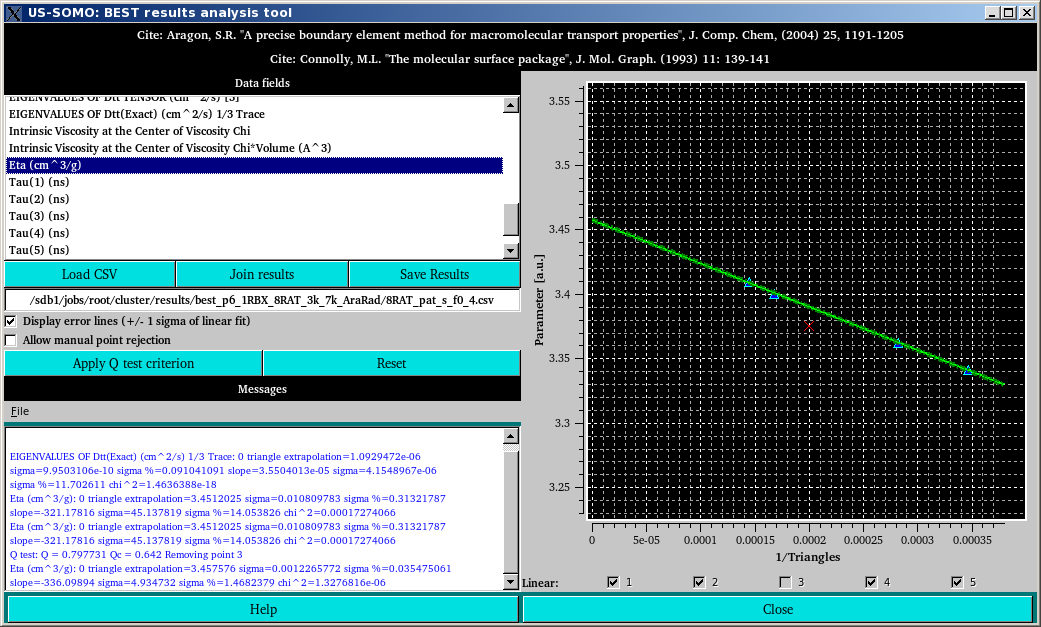Click the CSV file path field
The height and width of the screenshot is (627, 1041).
pyautogui.click(x=262, y=299)
